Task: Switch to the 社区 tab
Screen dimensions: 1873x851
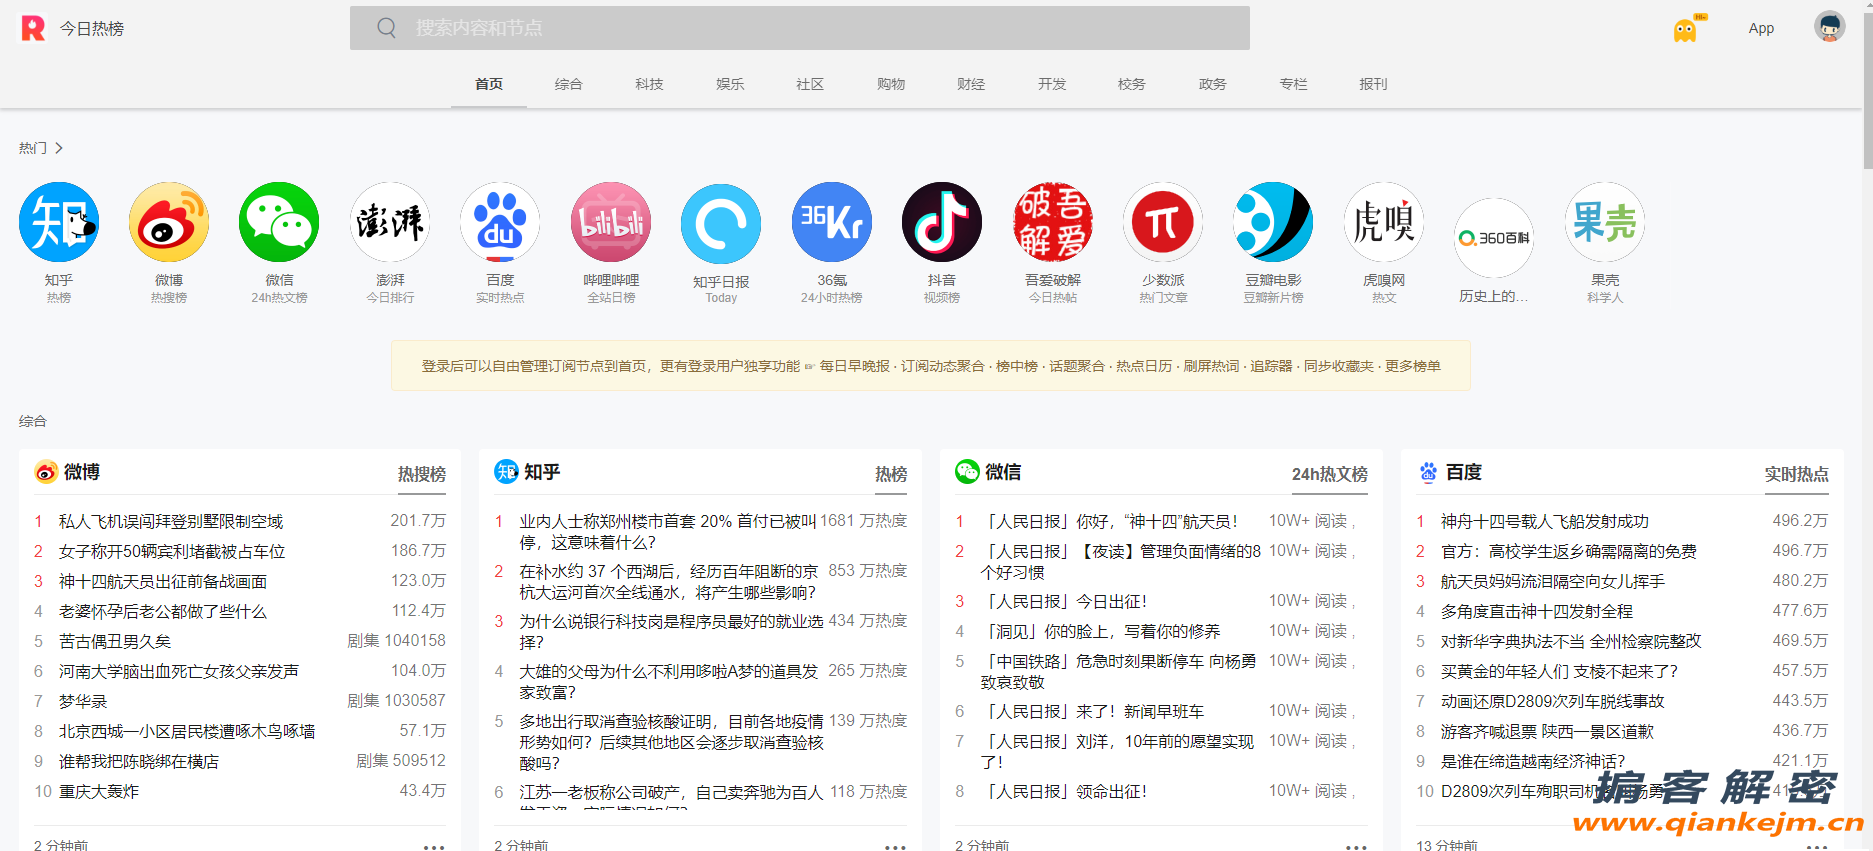Action: [x=810, y=84]
